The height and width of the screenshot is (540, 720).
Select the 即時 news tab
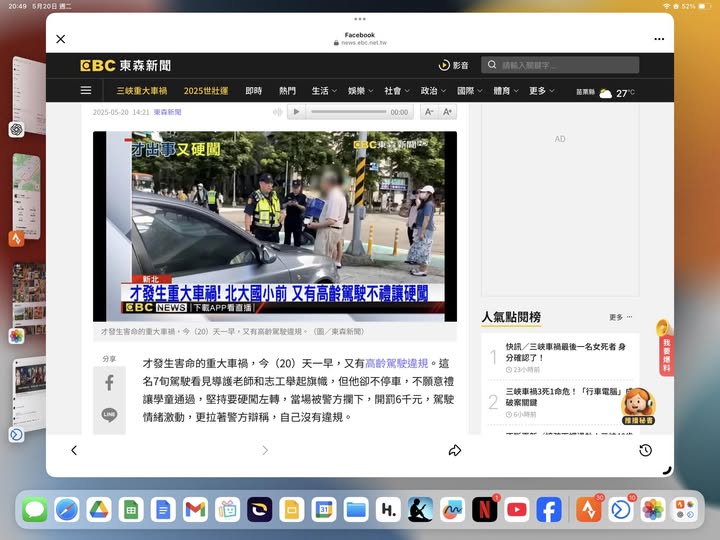(254, 90)
